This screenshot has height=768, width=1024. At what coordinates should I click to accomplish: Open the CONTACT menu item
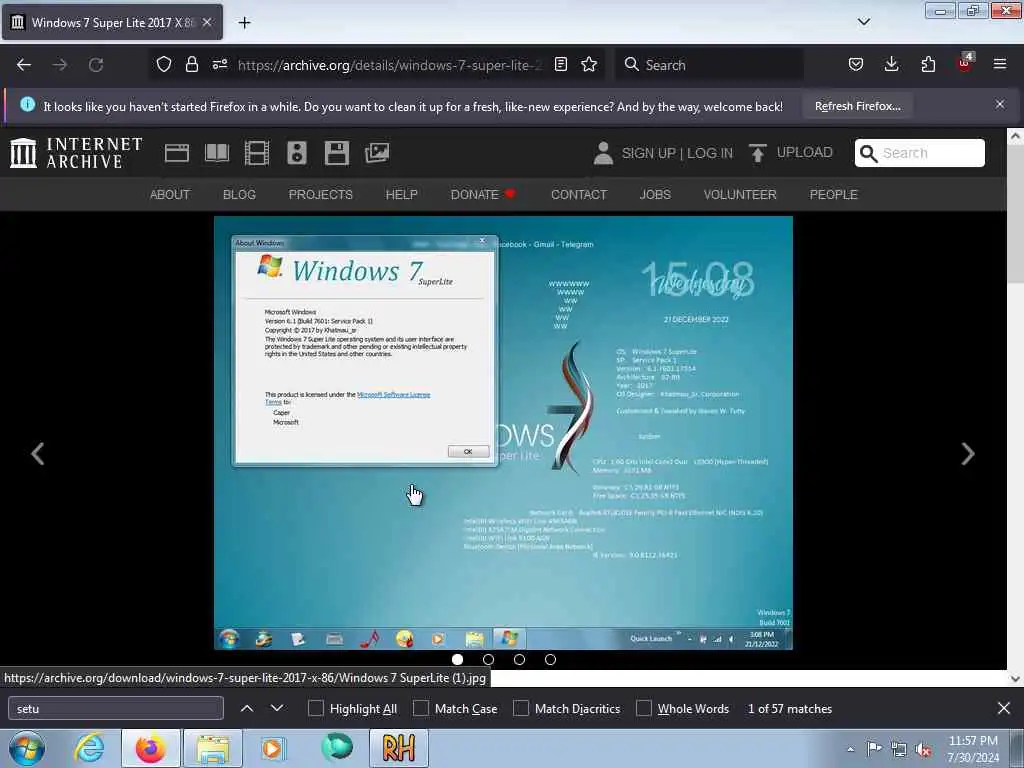579,195
